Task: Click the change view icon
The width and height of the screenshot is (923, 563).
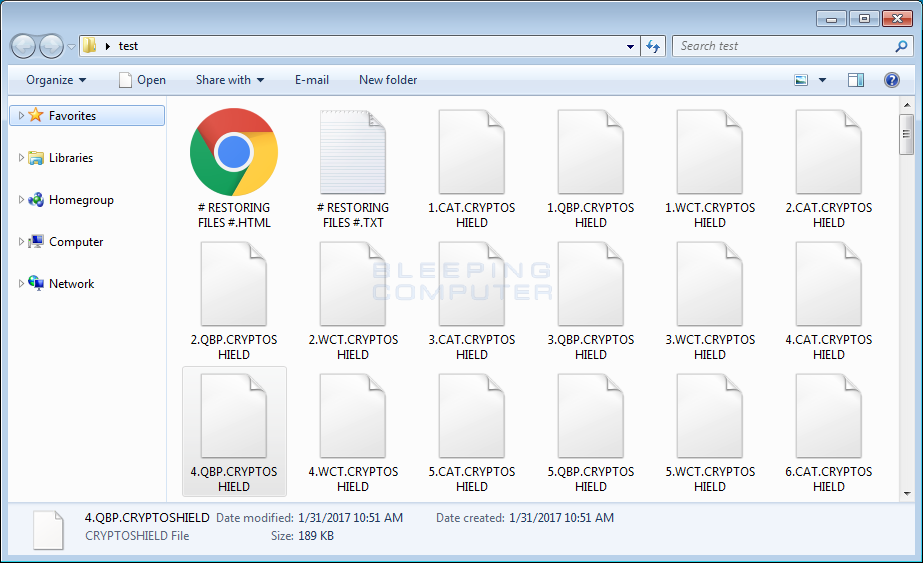Action: pos(801,80)
